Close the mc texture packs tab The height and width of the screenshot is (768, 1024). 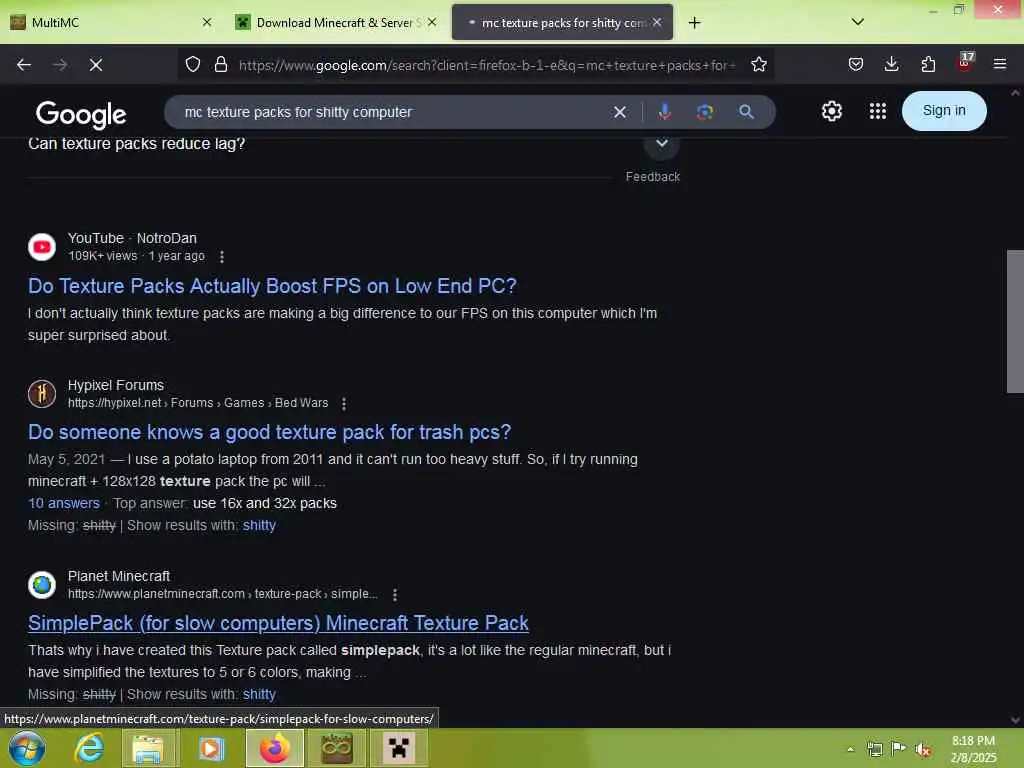657,22
